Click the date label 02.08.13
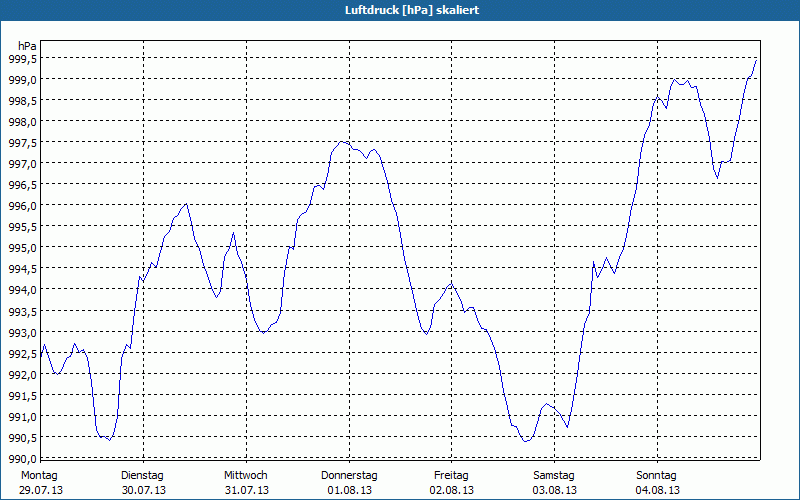 pos(452,490)
